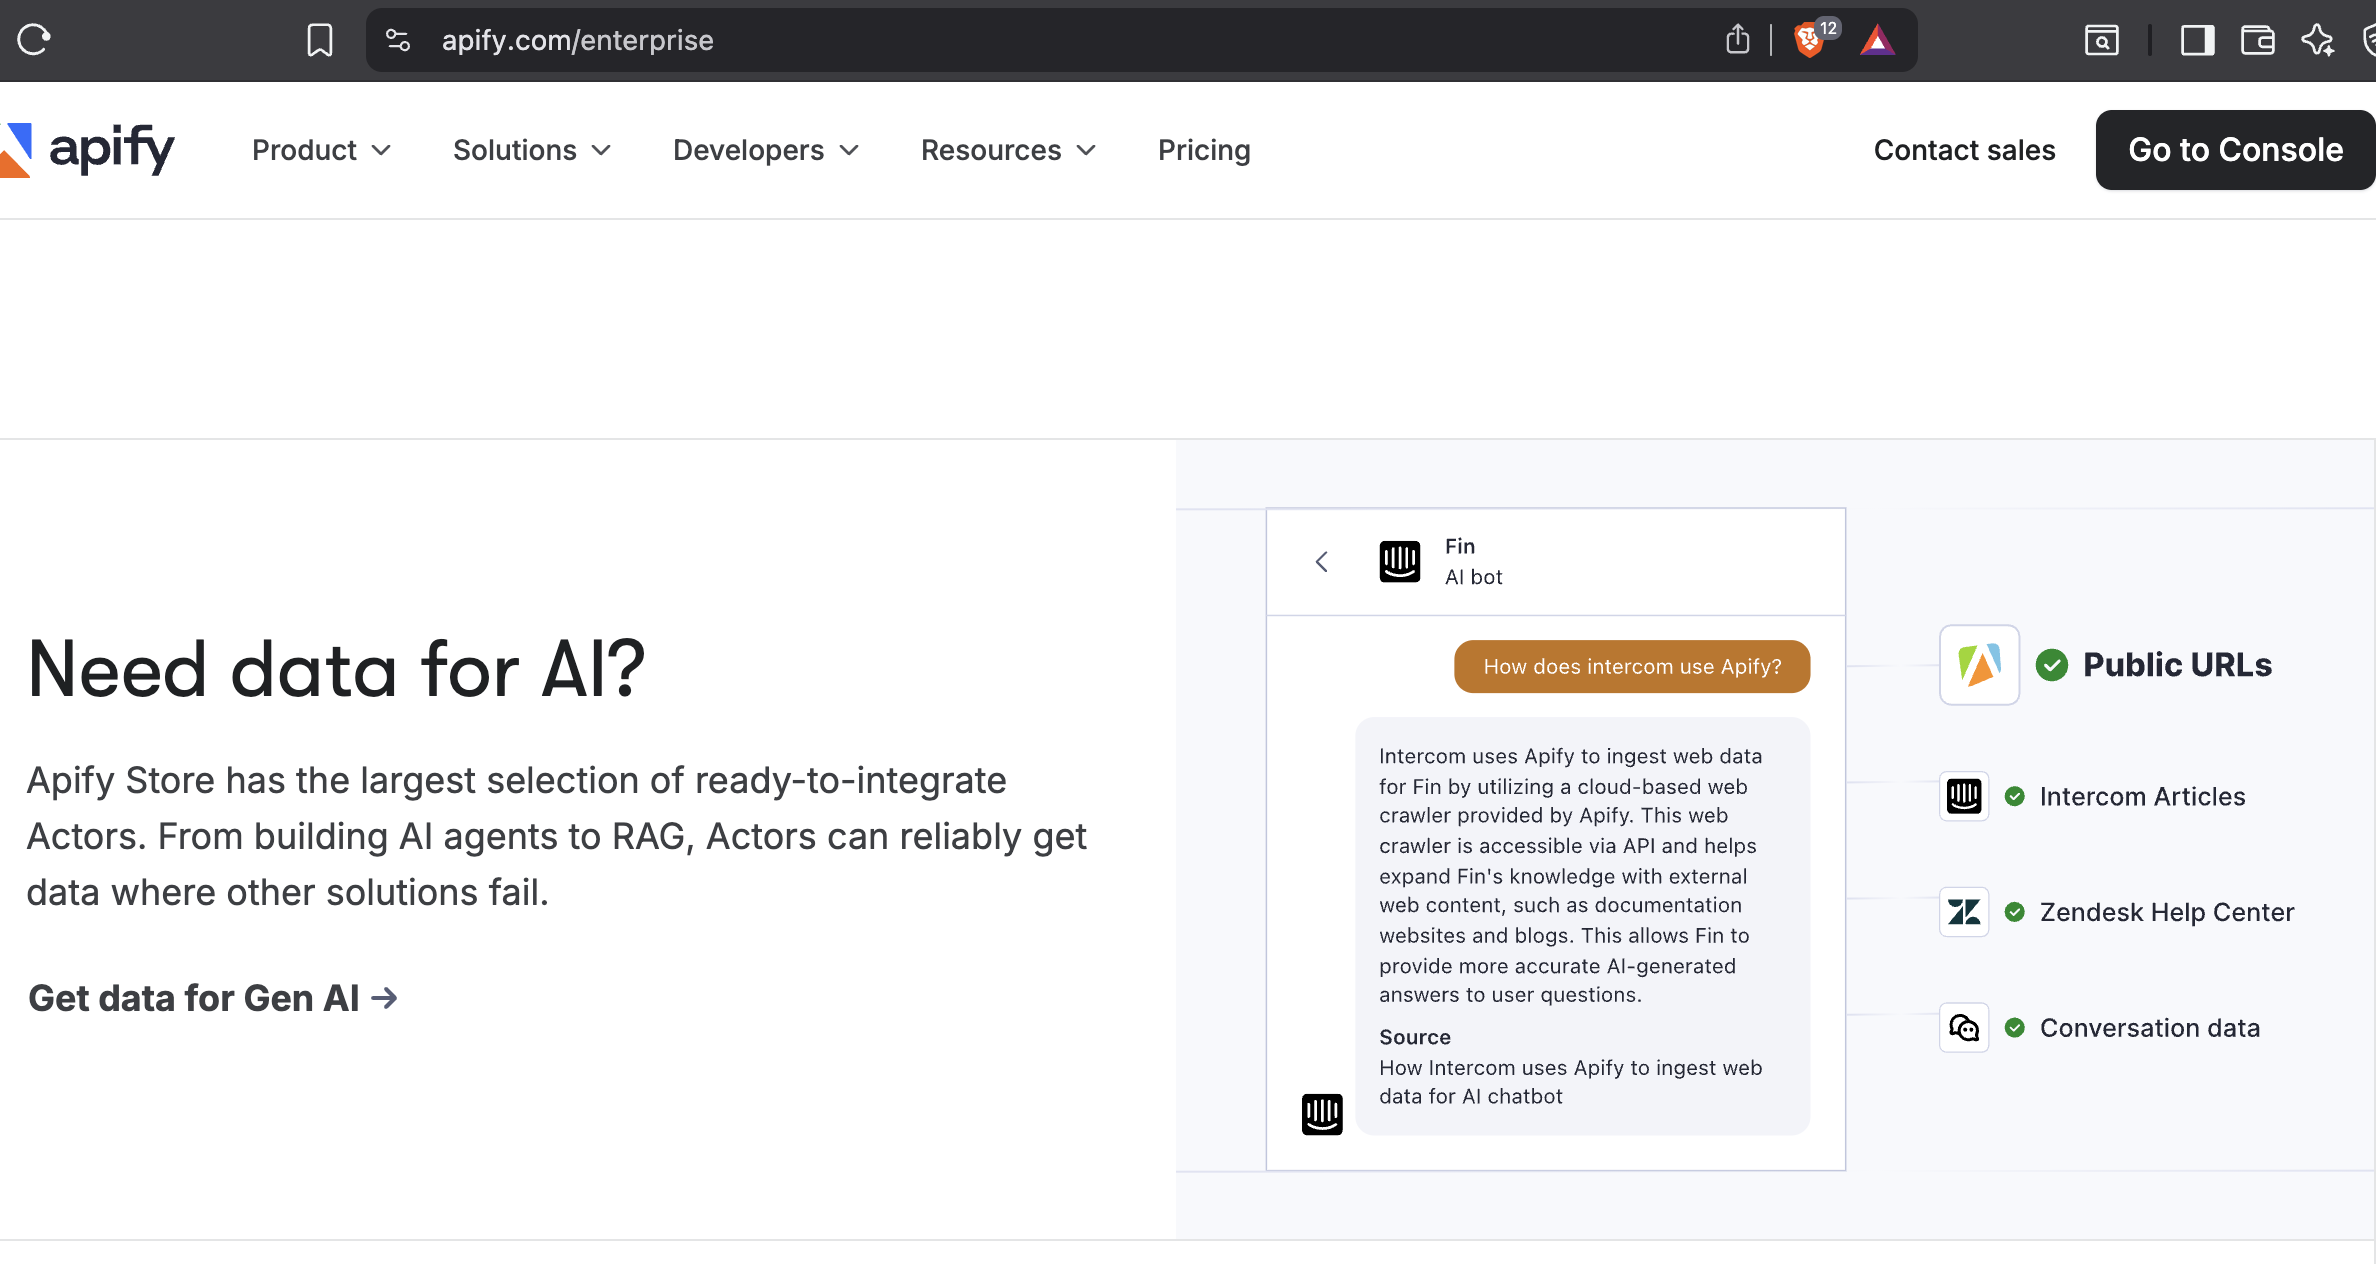Click the Apify icon beside Public URLs

[1979, 665]
